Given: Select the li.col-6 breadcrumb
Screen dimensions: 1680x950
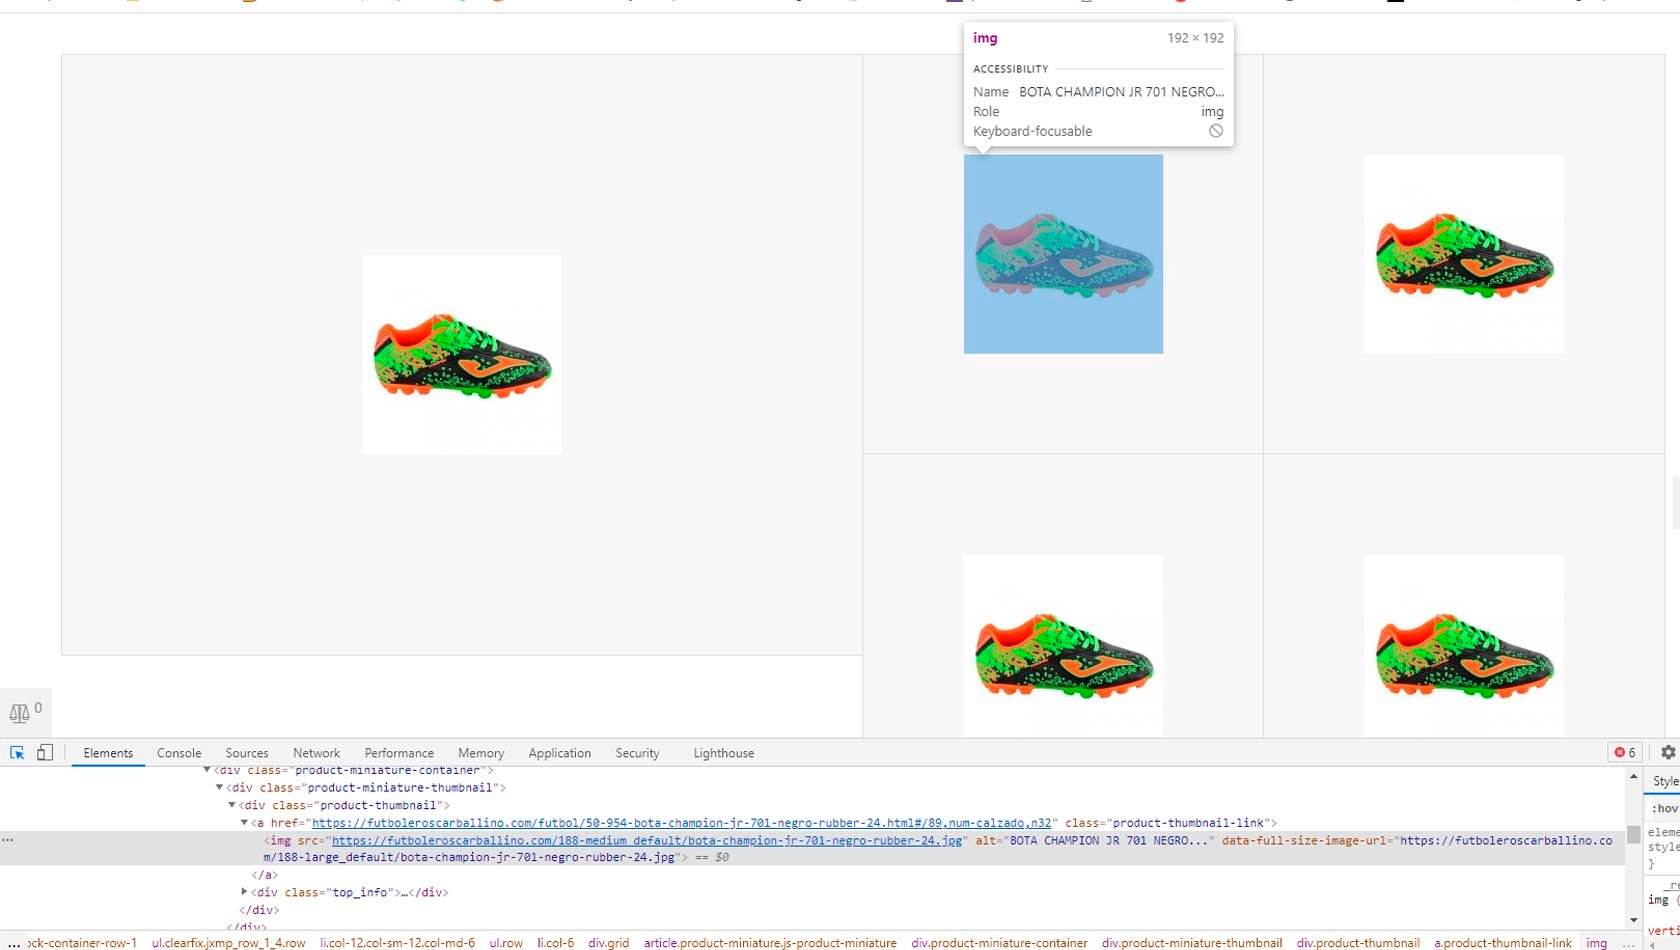Looking at the screenshot, I should [556, 943].
